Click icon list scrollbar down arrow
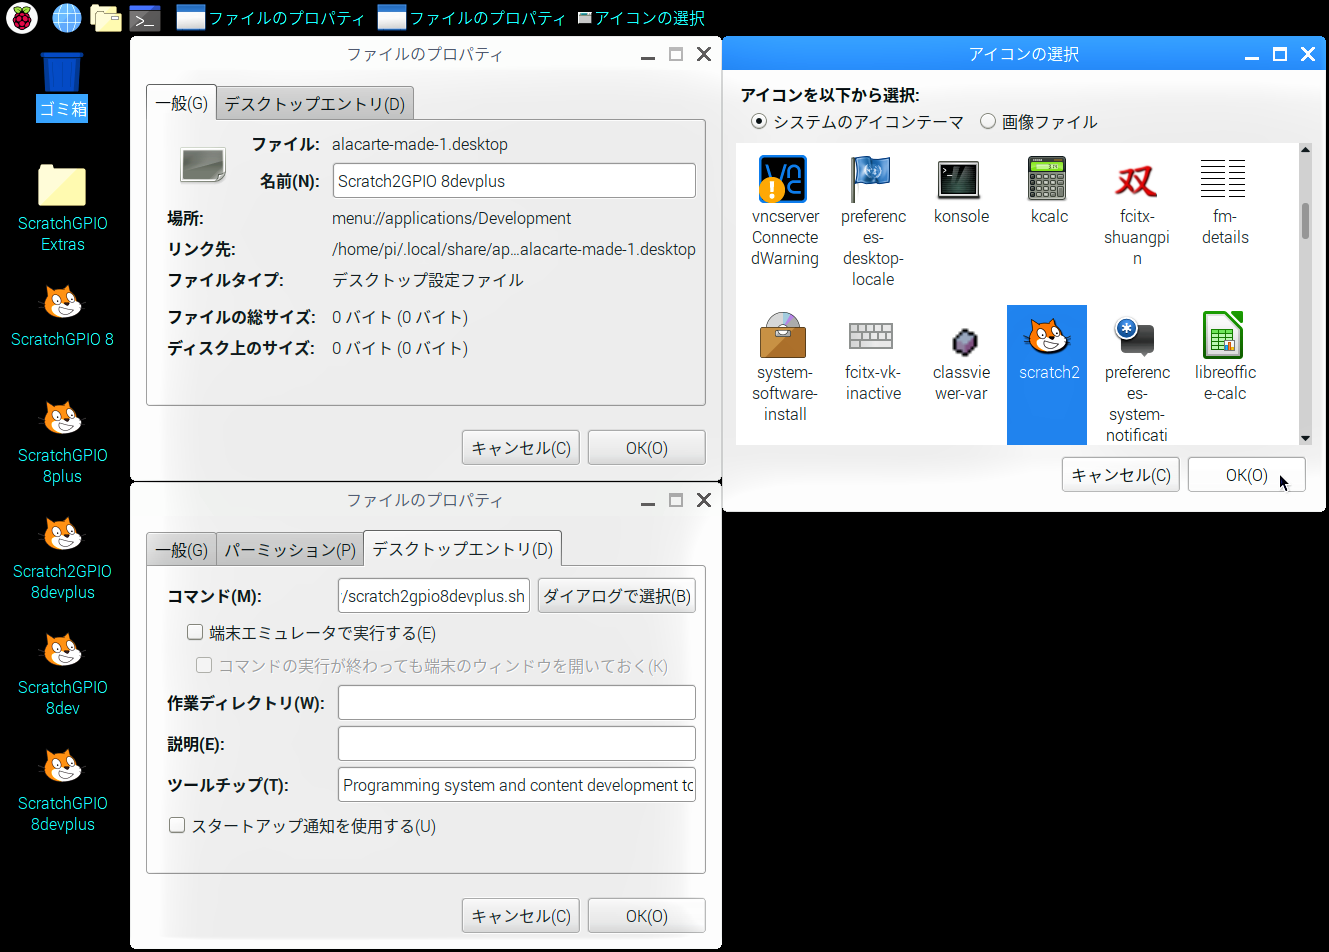The width and height of the screenshot is (1329, 952). coord(1305,438)
